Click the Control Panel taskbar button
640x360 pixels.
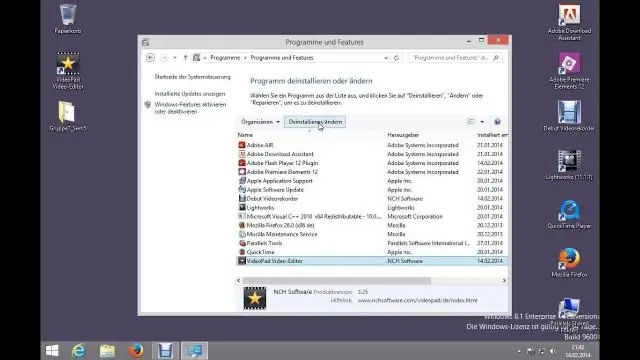click(194, 351)
